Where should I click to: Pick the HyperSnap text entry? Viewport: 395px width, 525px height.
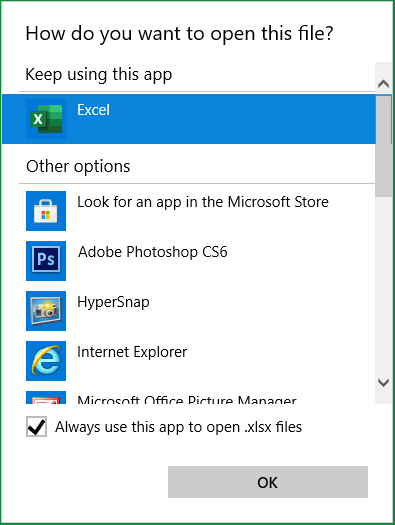coord(113,302)
